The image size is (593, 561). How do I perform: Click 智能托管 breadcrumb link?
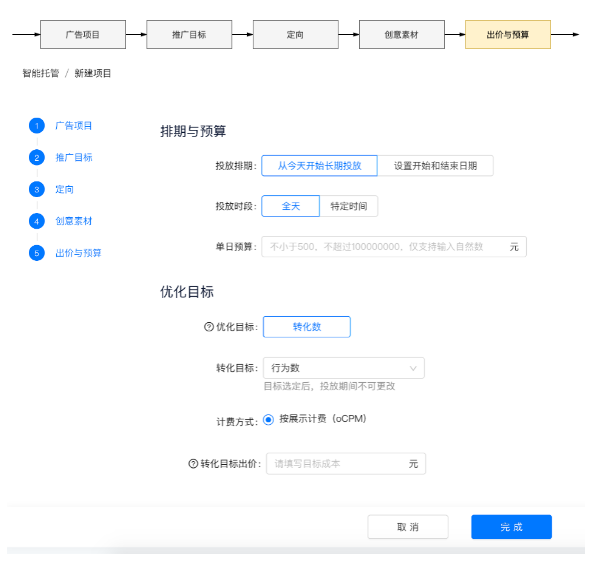coord(41,73)
